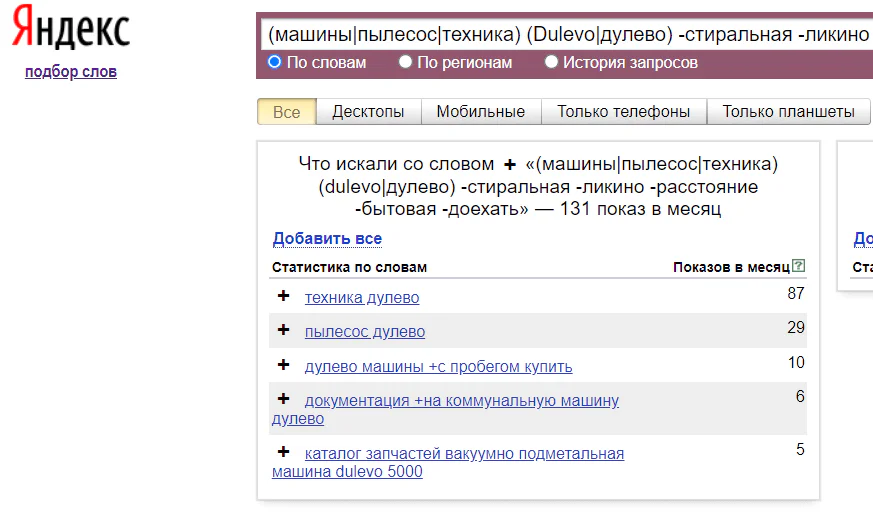Switch to the Десктопы tab
Viewport: 873px width, 522px height.
(369, 112)
